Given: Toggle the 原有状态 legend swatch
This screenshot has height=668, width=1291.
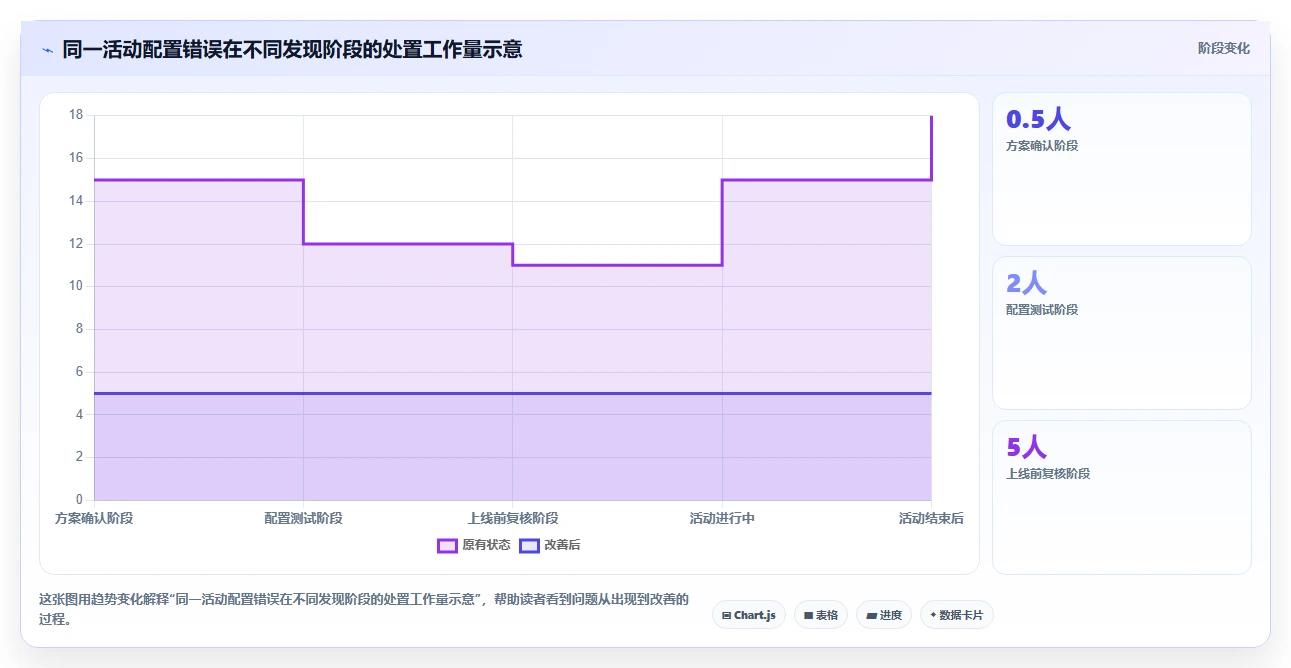Looking at the screenshot, I should pyautogui.click(x=447, y=545).
